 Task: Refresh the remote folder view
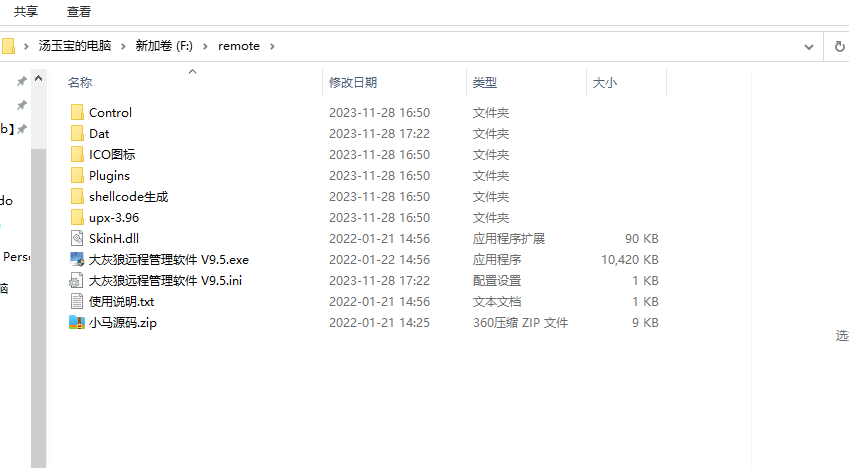(x=839, y=47)
